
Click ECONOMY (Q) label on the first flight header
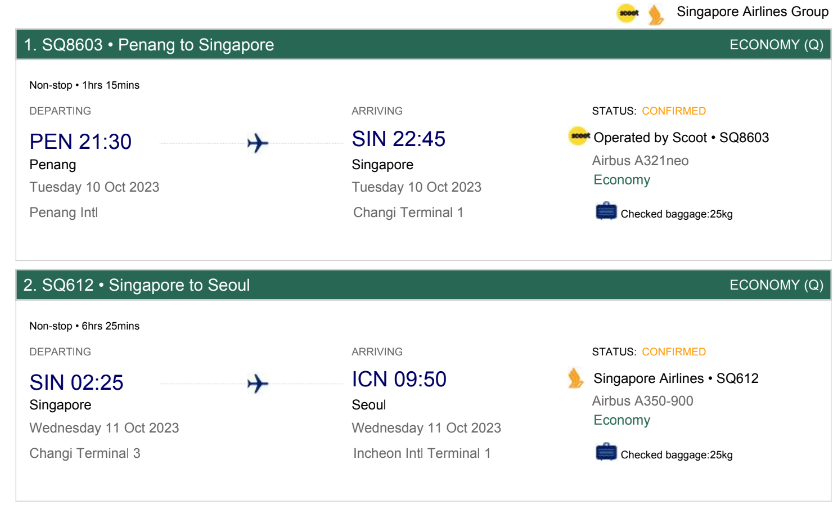pos(776,44)
